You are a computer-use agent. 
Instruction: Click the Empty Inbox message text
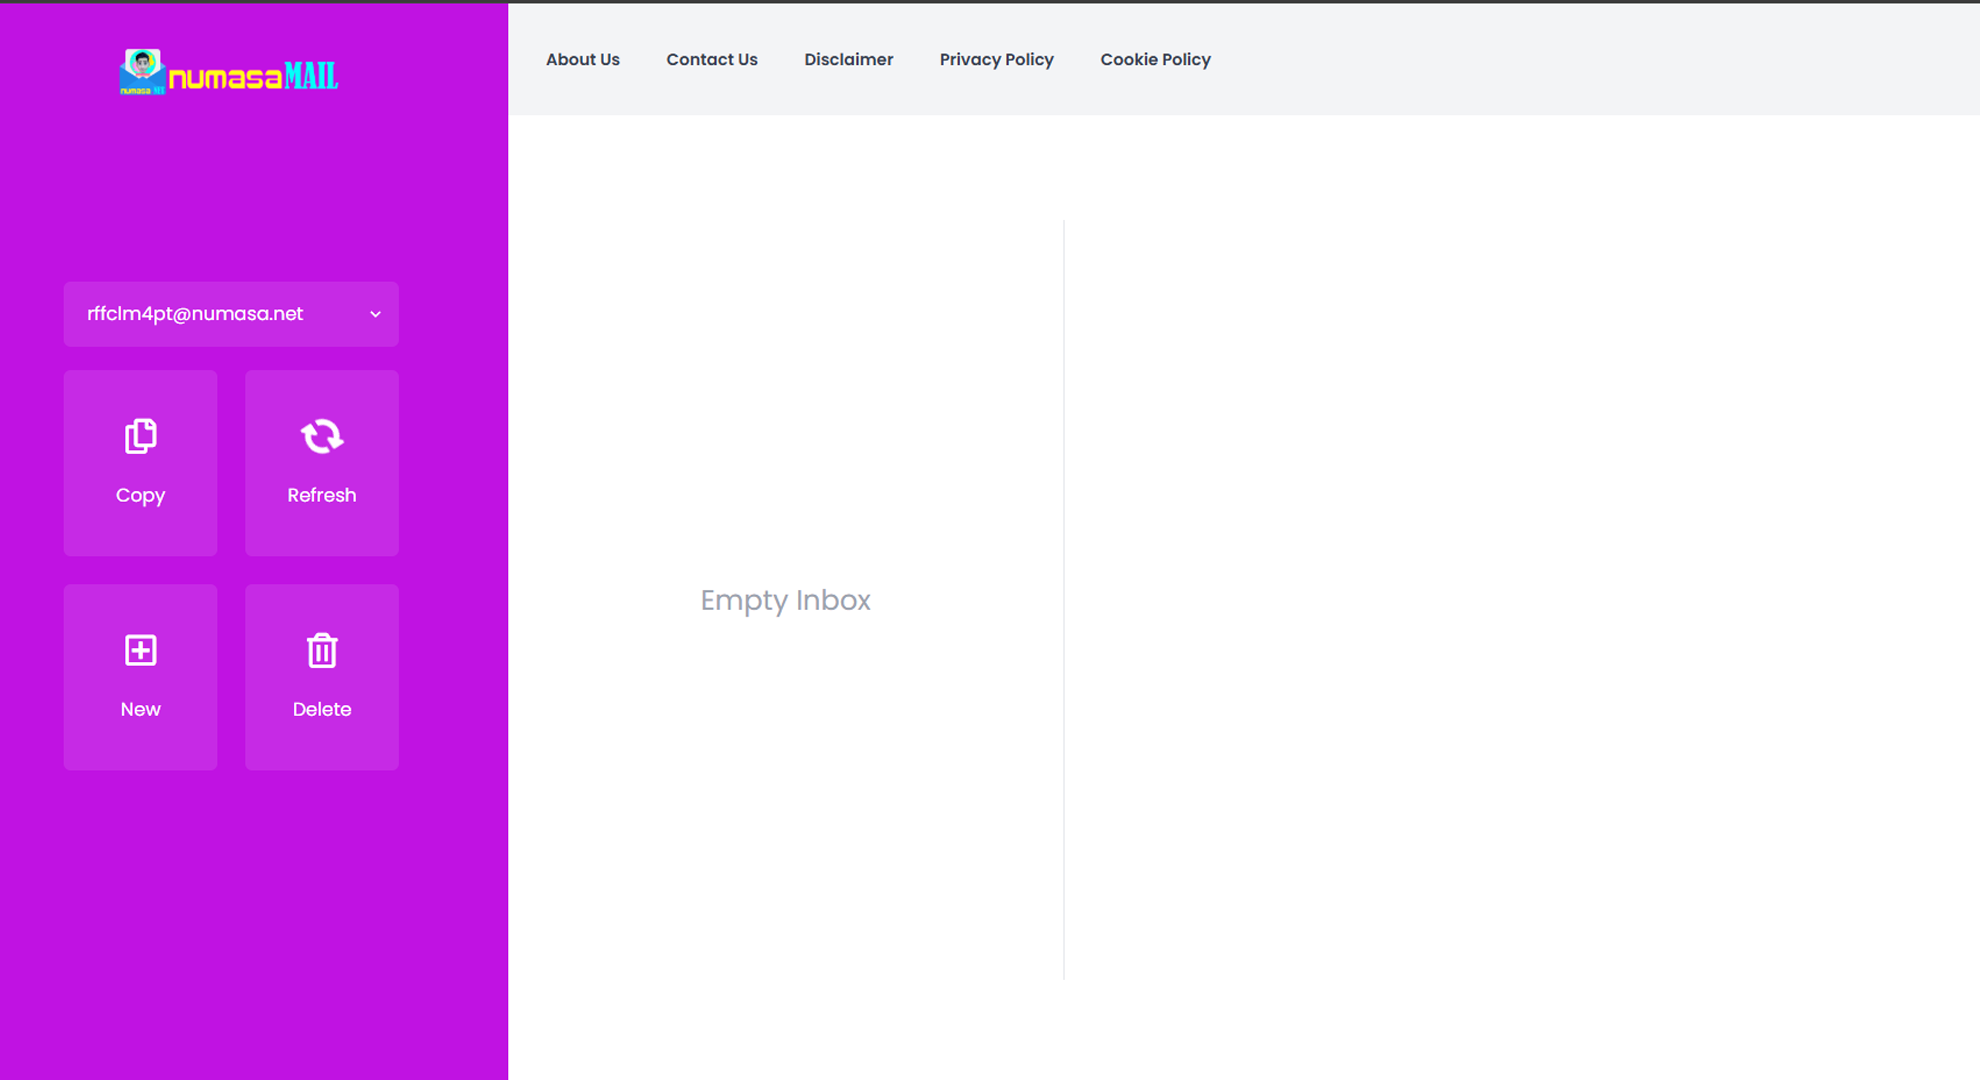[785, 600]
